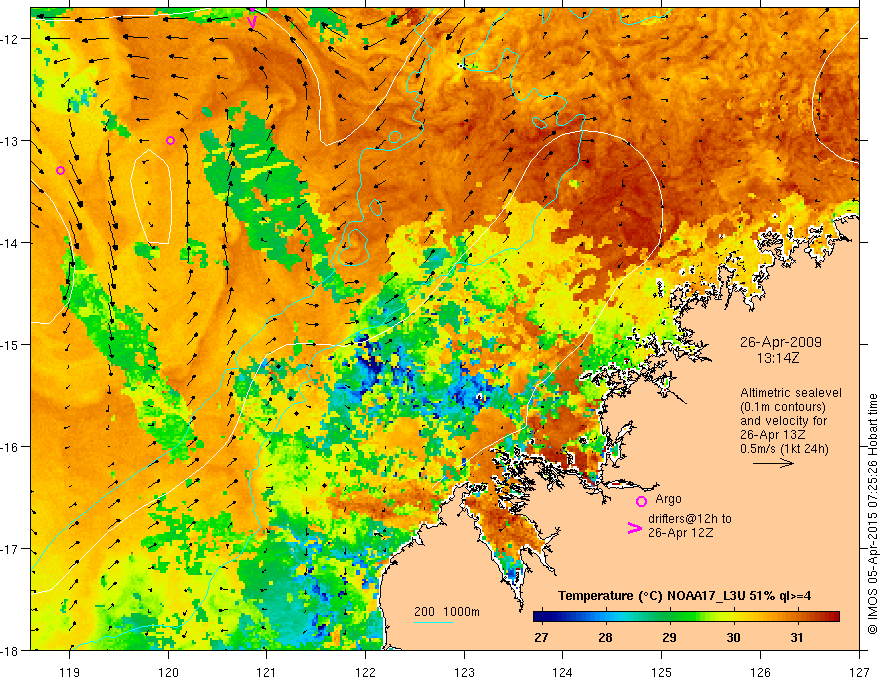Click the magenta Argo circle in the legend
The height and width of the screenshot is (680, 880).
click(641, 501)
